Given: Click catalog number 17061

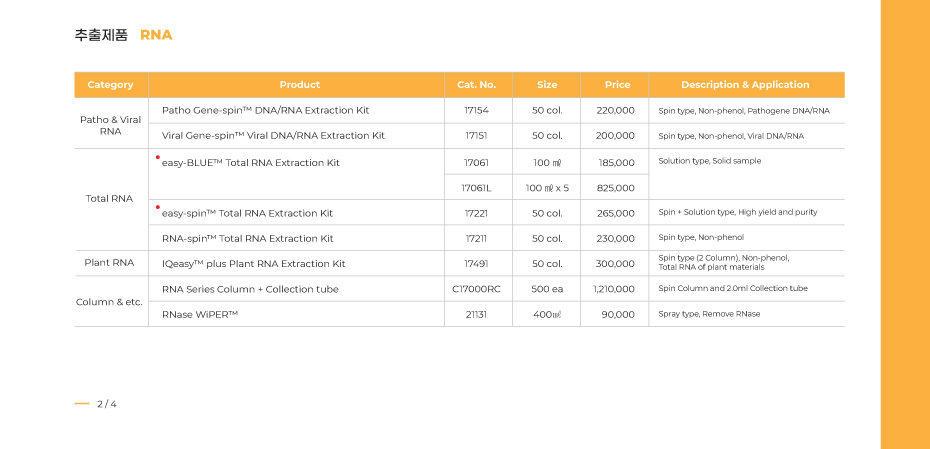Looking at the screenshot, I should coord(477,163).
